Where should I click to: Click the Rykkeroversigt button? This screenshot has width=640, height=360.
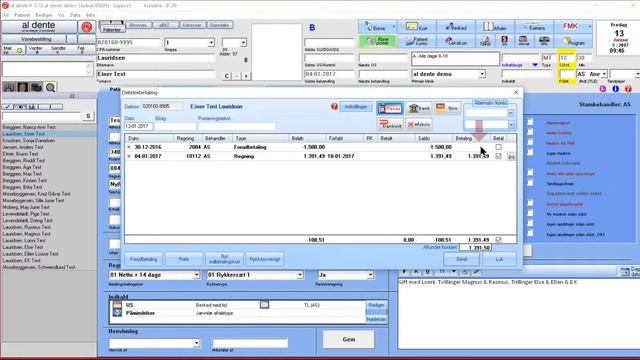264,259
